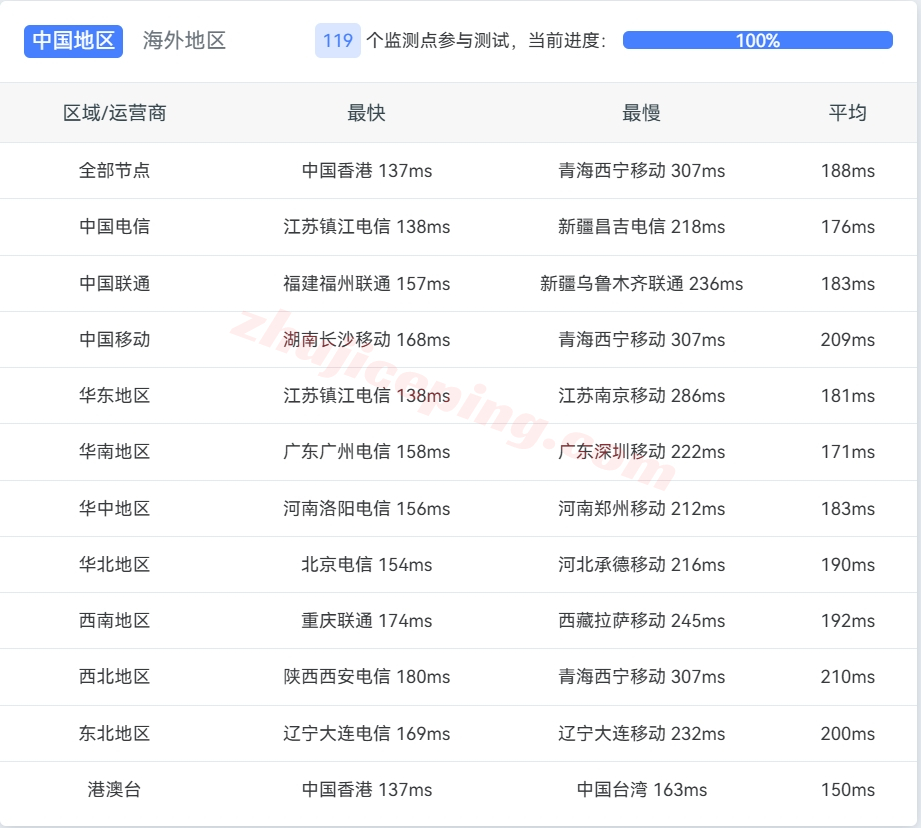Click 重庆联通 174ms cell
Screen dimensions: 921x828
(x=367, y=621)
